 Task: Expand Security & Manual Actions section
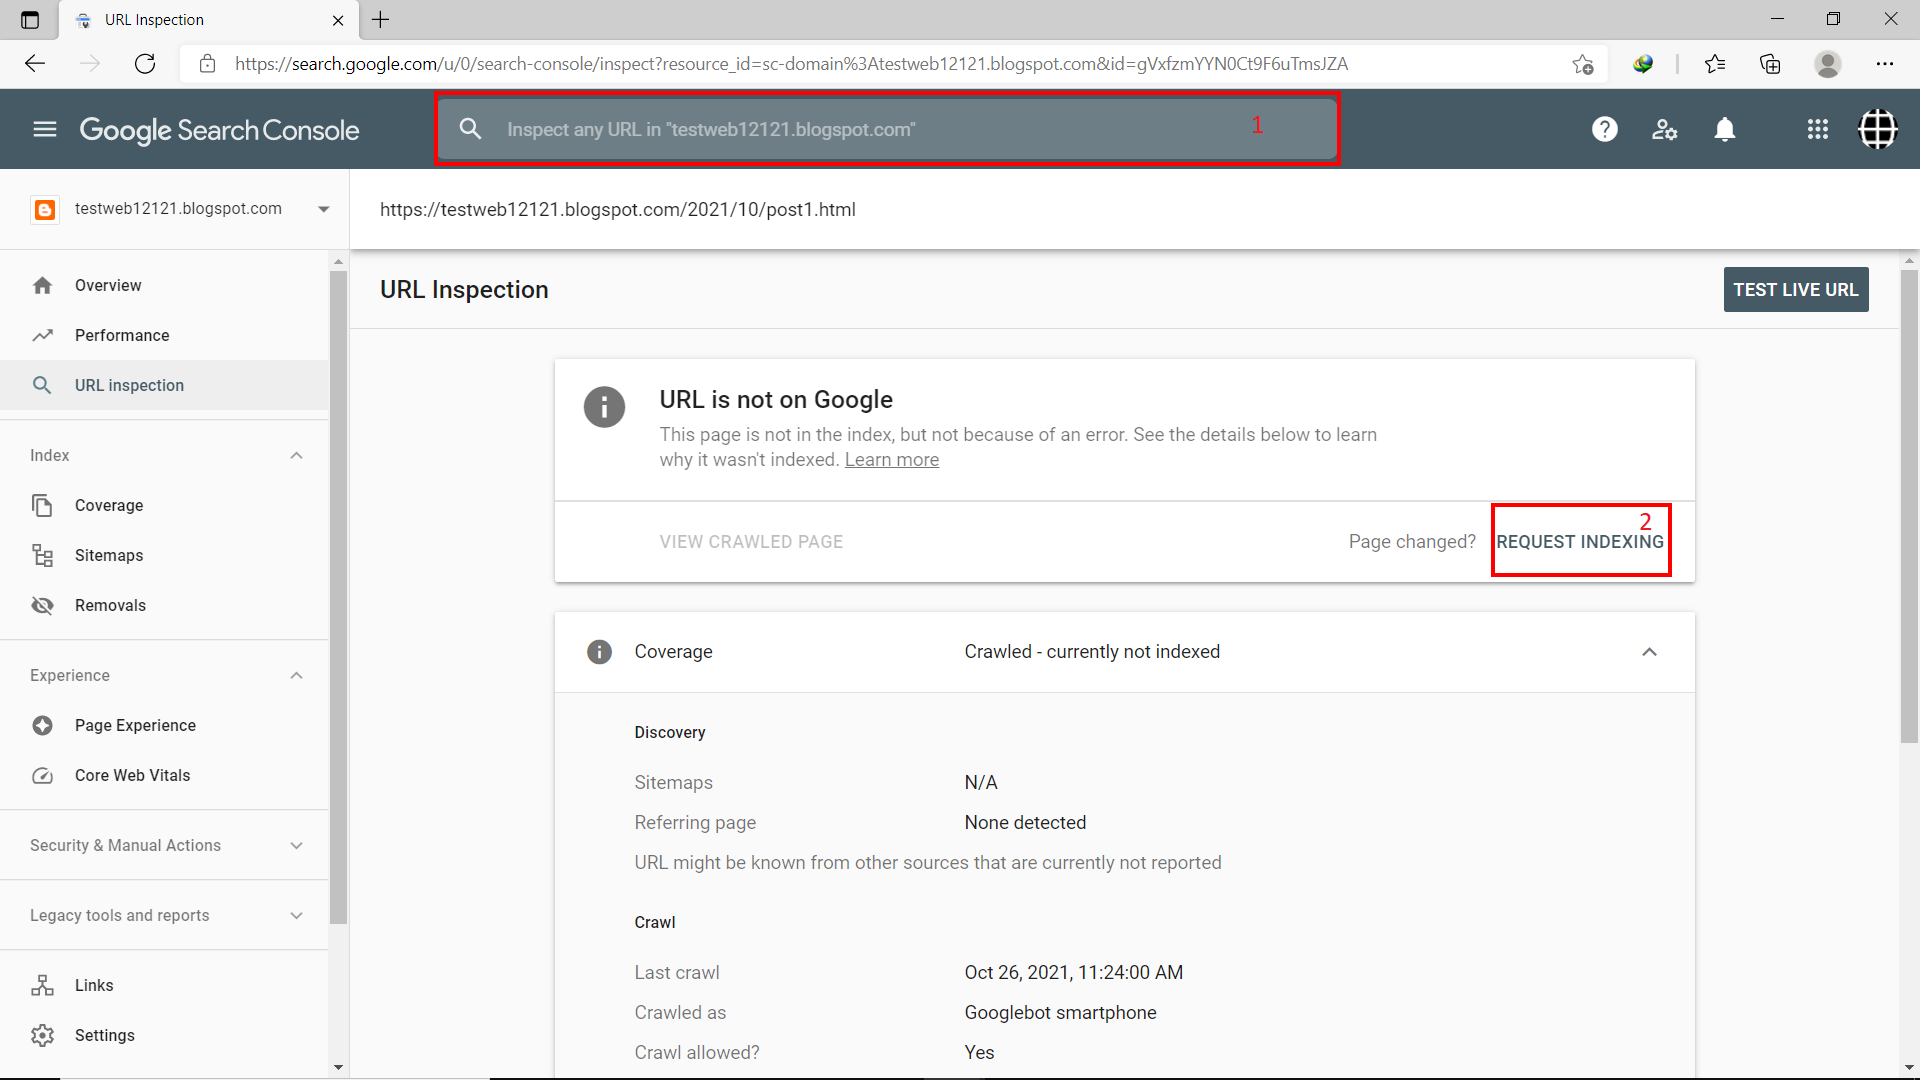(296, 845)
